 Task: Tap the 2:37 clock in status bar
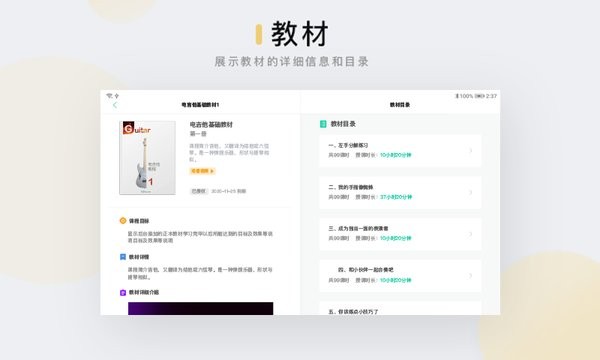point(491,96)
